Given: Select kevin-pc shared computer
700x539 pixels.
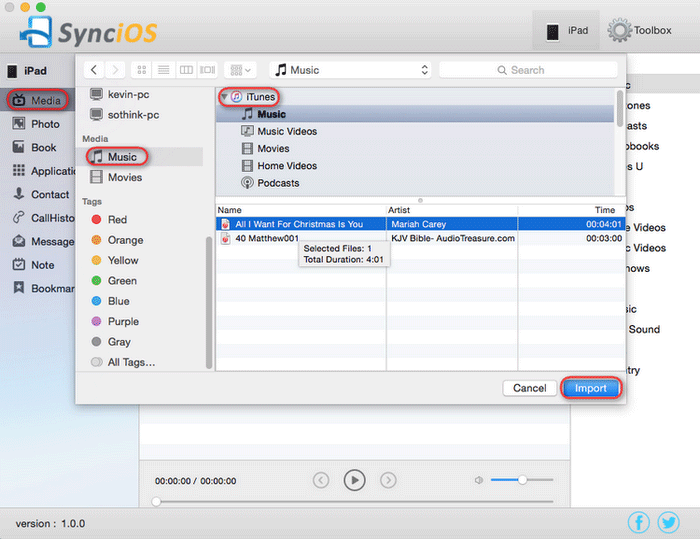Looking at the screenshot, I should pos(120,94).
